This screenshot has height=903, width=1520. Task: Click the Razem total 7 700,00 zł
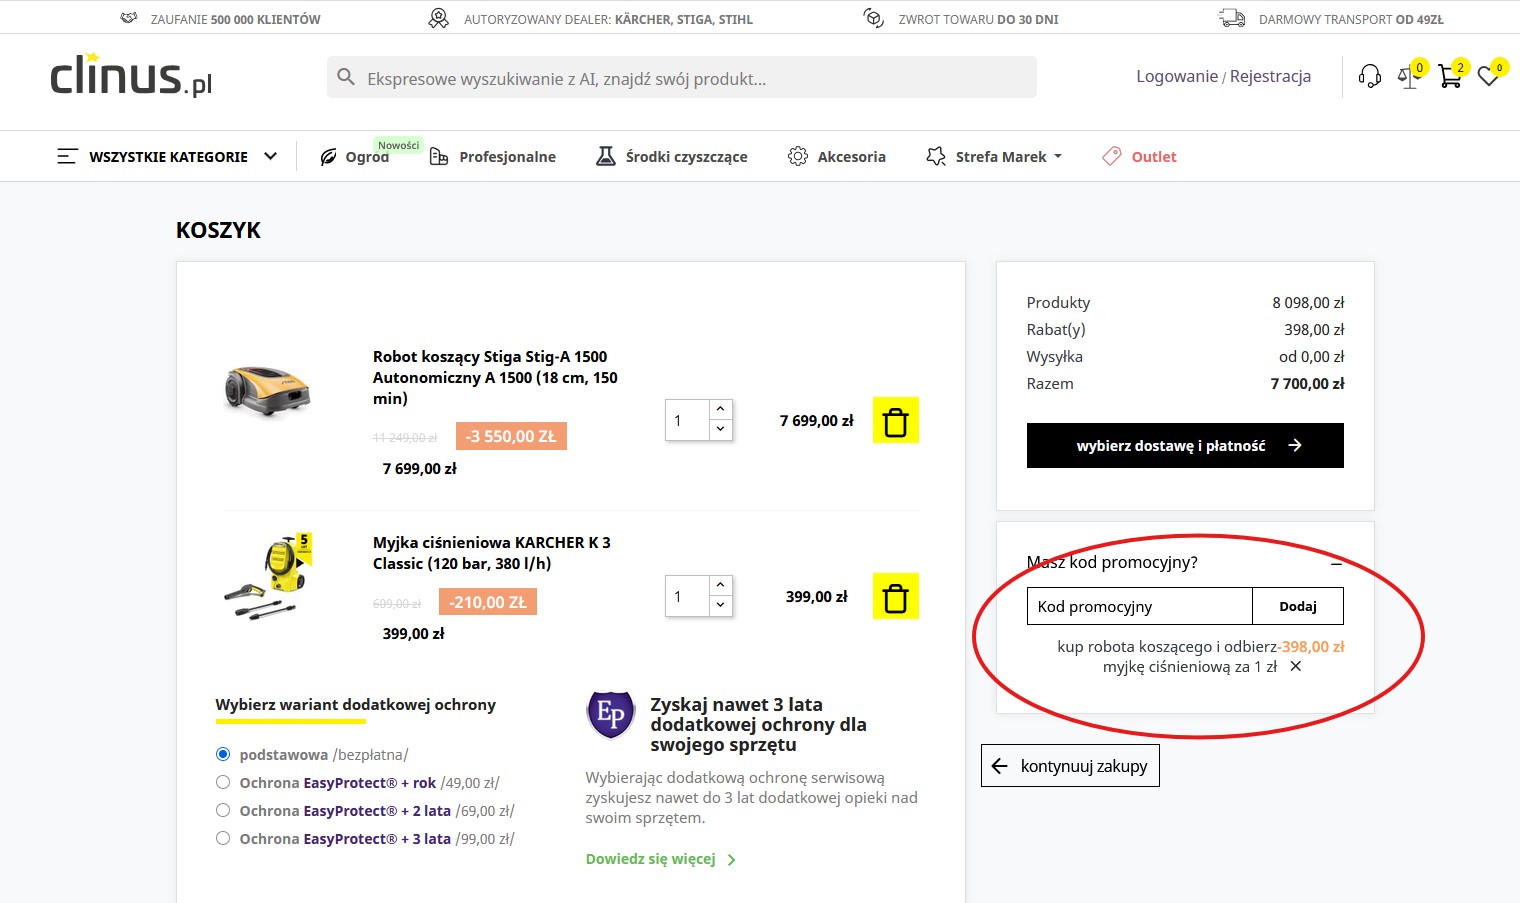pyautogui.click(x=1307, y=383)
